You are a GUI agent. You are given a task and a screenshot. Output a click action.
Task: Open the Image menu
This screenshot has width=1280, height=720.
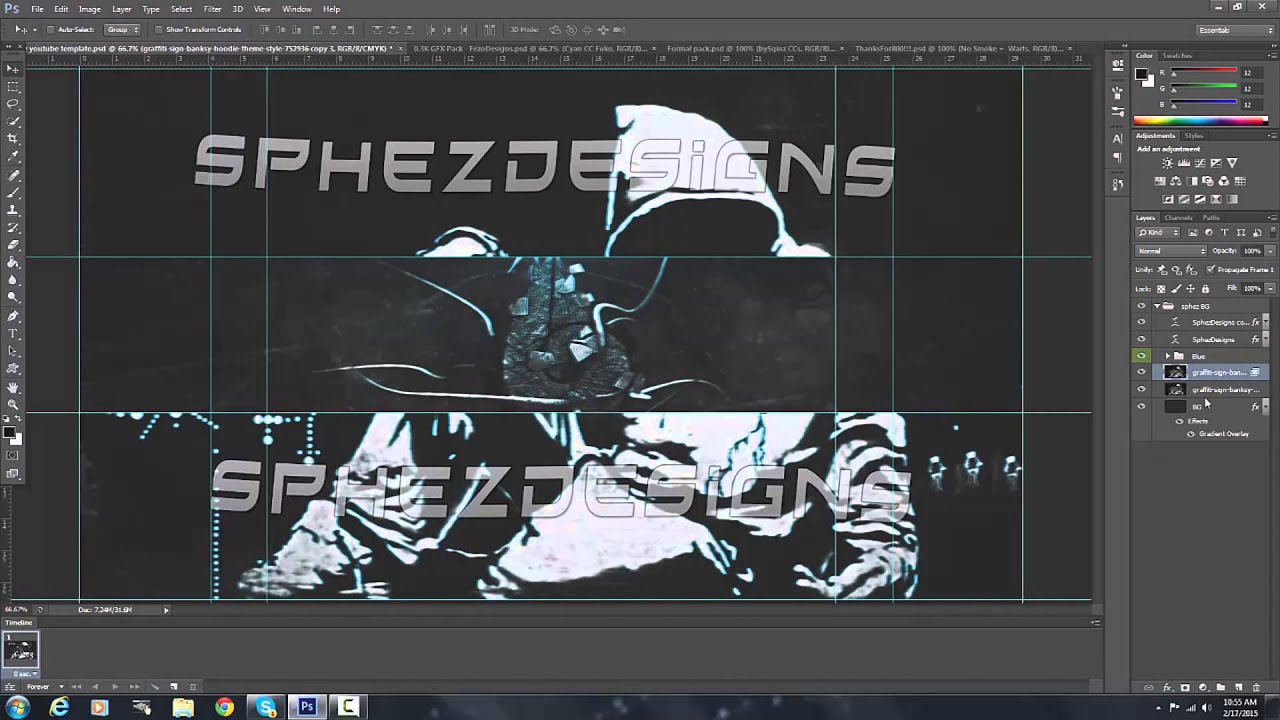(x=89, y=9)
